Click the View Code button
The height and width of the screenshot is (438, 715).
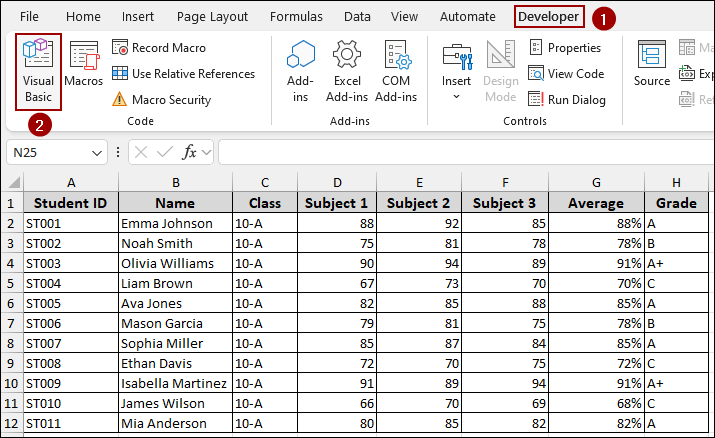[565, 73]
